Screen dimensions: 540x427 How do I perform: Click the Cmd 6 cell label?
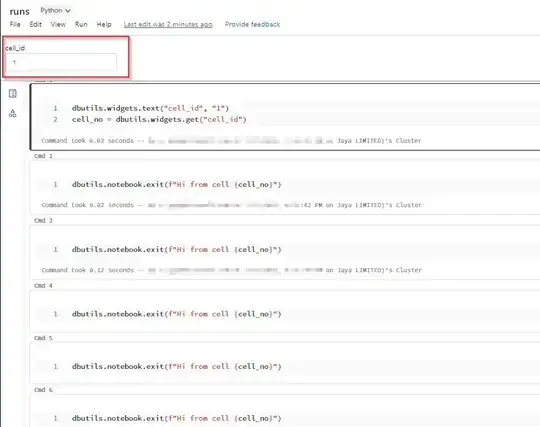(x=43, y=390)
